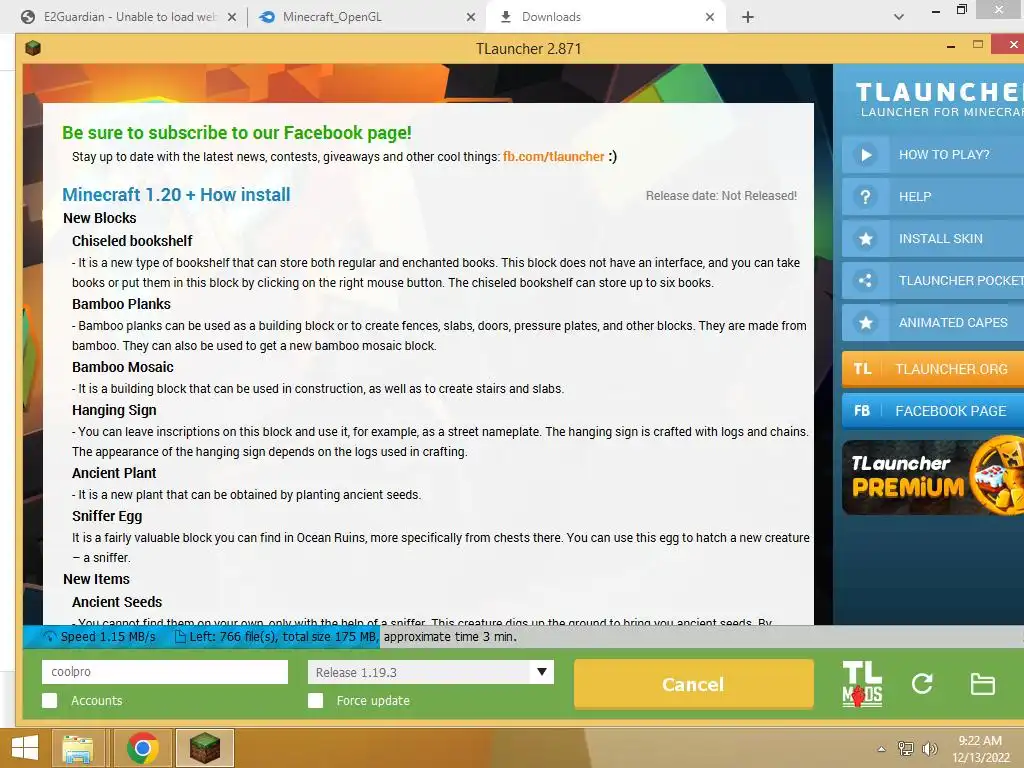Click the TLAUNCHER POCKET menu label
Screen dimensions: 1024x768
961,281
